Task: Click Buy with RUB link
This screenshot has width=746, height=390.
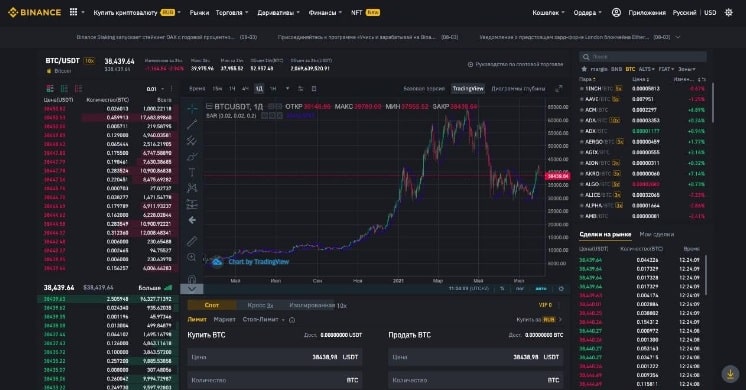Action: 539,320
